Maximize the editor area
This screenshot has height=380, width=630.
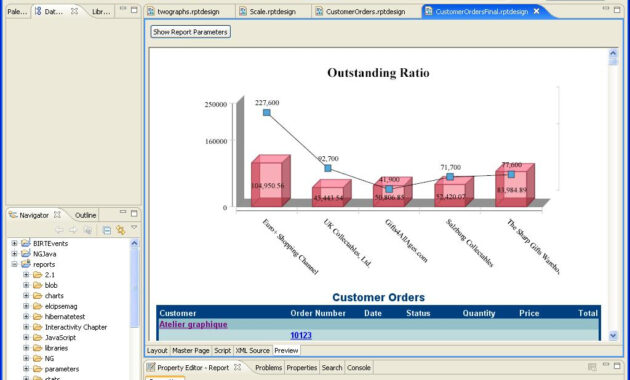[617, 10]
